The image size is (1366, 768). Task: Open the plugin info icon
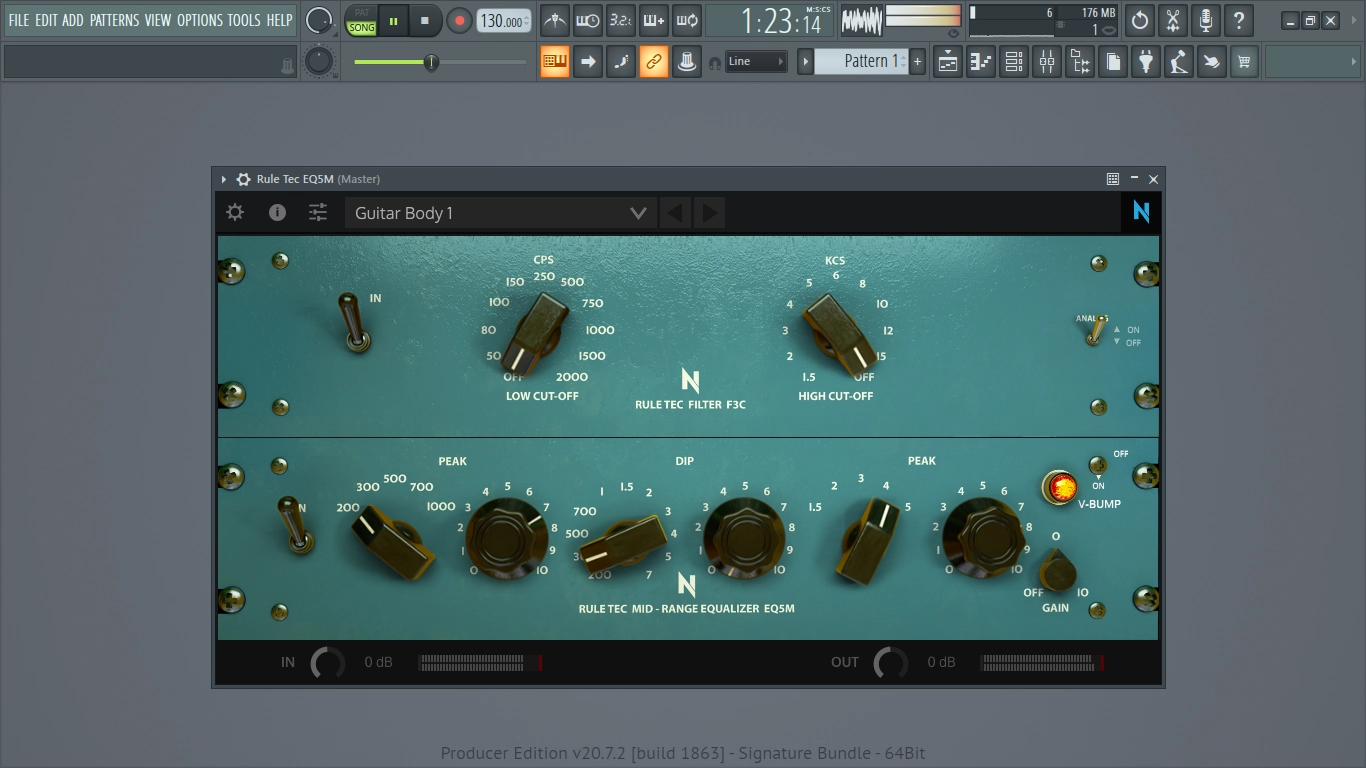point(277,212)
